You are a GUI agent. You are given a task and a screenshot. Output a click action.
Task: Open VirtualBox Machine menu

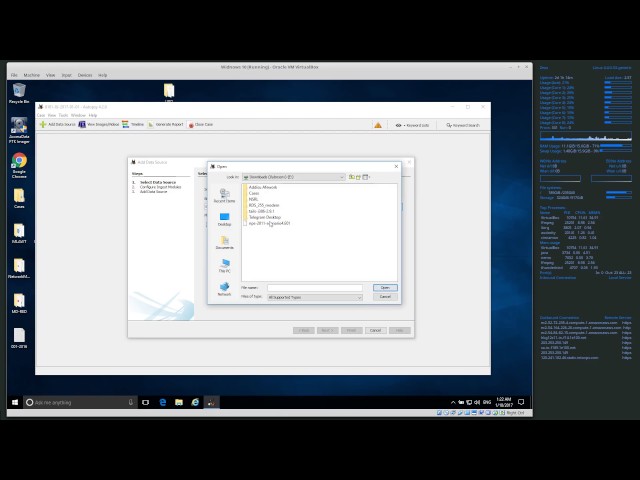[x=31, y=75]
